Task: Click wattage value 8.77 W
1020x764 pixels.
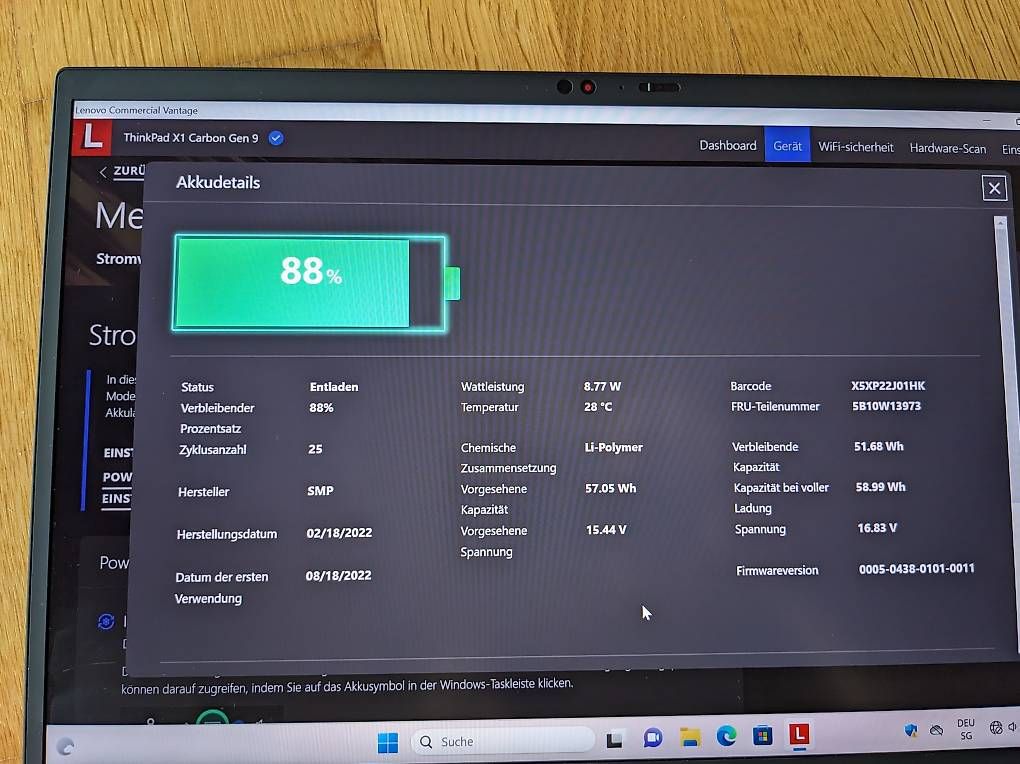Action: [602, 386]
